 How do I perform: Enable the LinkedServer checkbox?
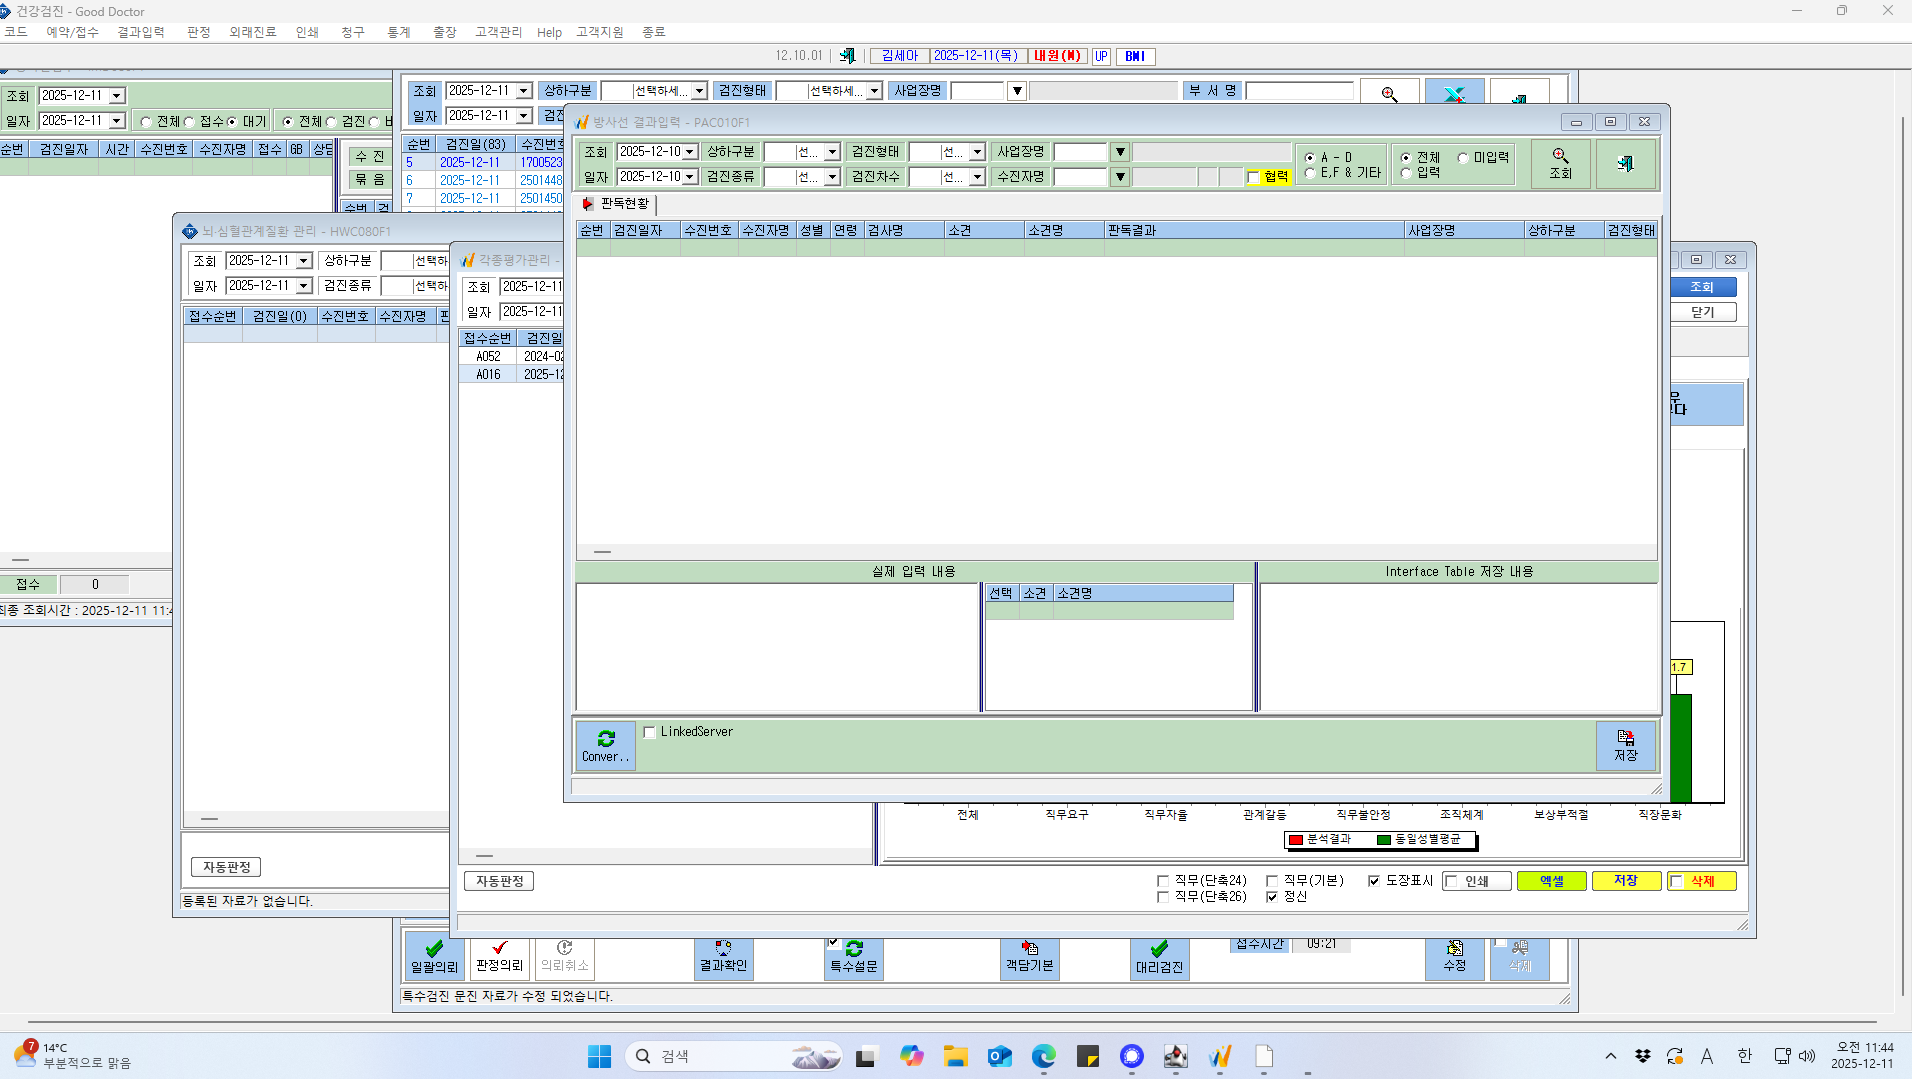tap(650, 732)
